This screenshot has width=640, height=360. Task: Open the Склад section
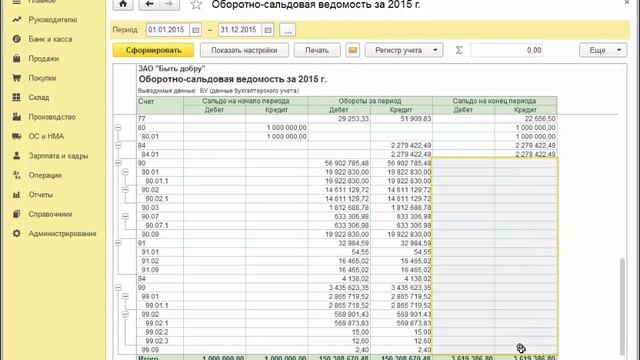[39, 98]
